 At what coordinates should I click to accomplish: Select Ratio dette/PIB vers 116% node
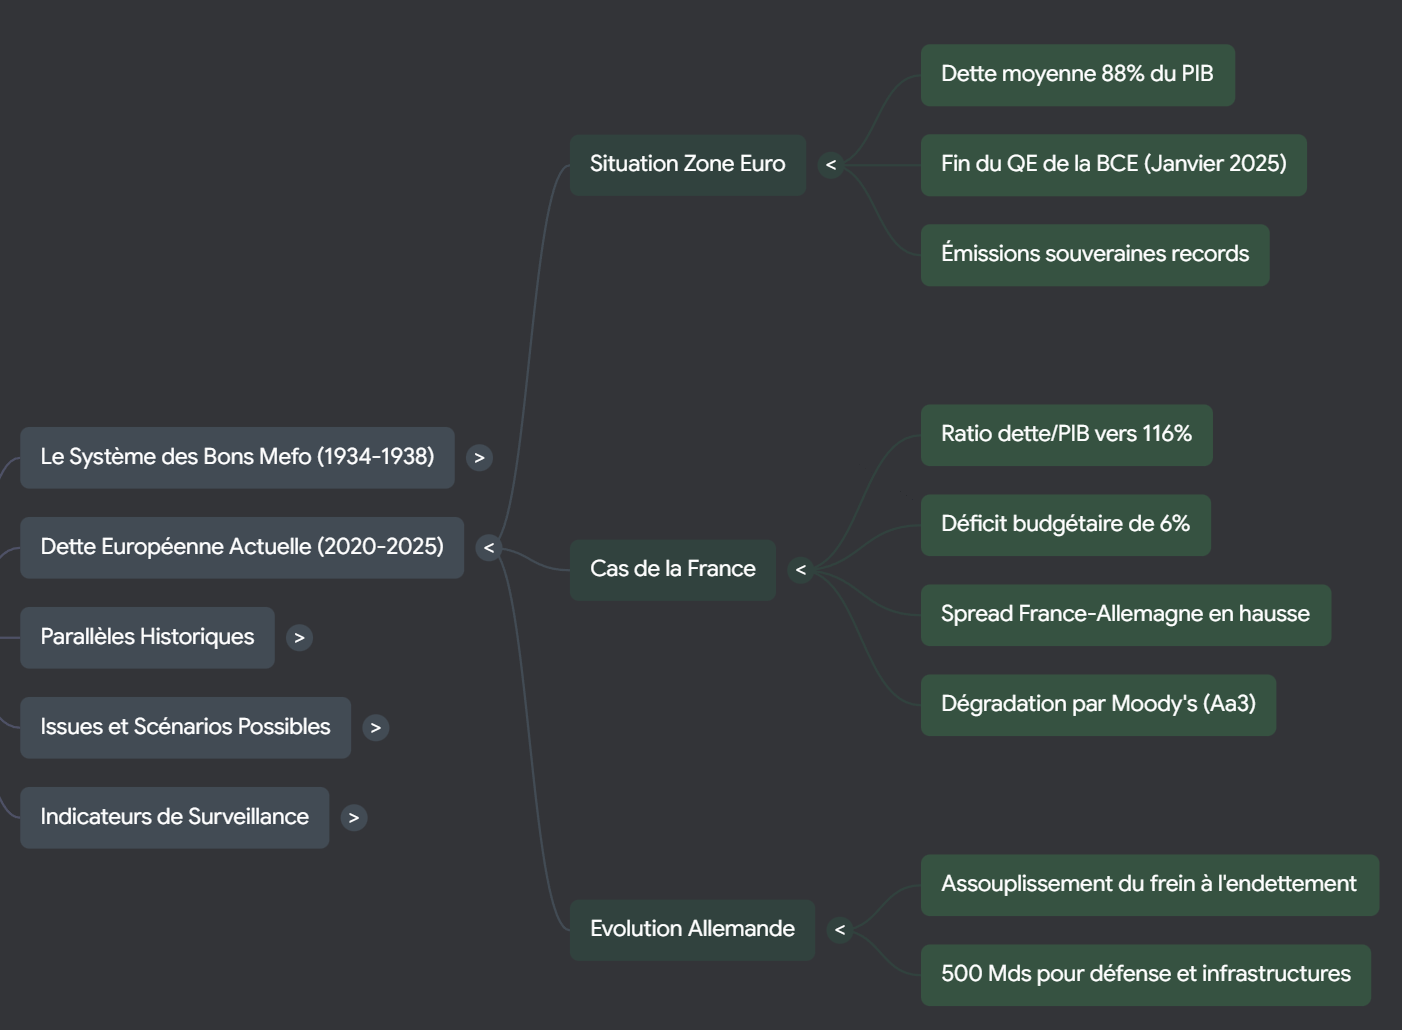pyautogui.click(x=1066, y=435)
